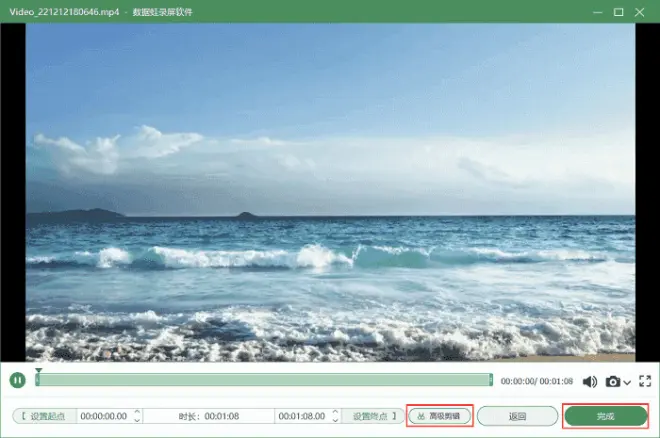Mute audio with the speaker icon
The width and height of the screenshot is (660, 438).
point(590,381)
